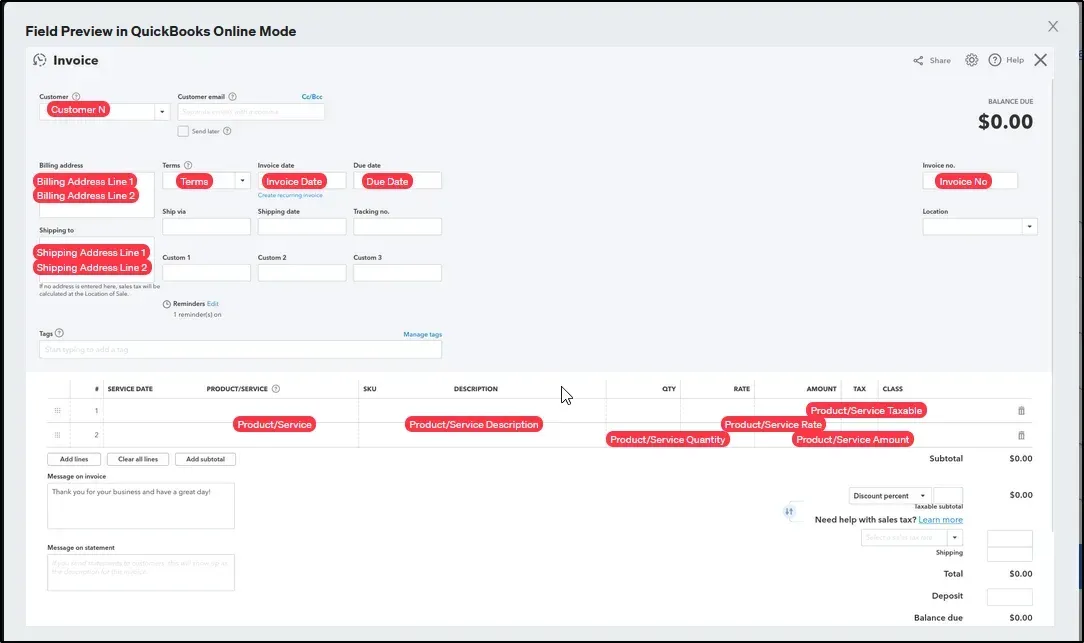Click the Custom 3 field
Screen dimensions: 1084x643
[398, 273]
